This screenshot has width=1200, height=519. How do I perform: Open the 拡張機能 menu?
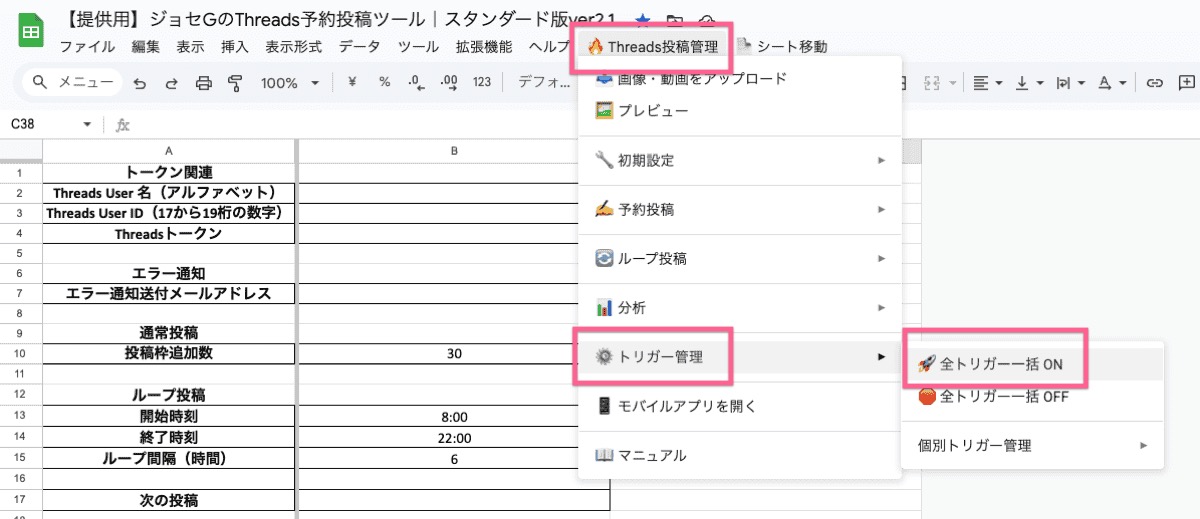click(x=483, y=47)
